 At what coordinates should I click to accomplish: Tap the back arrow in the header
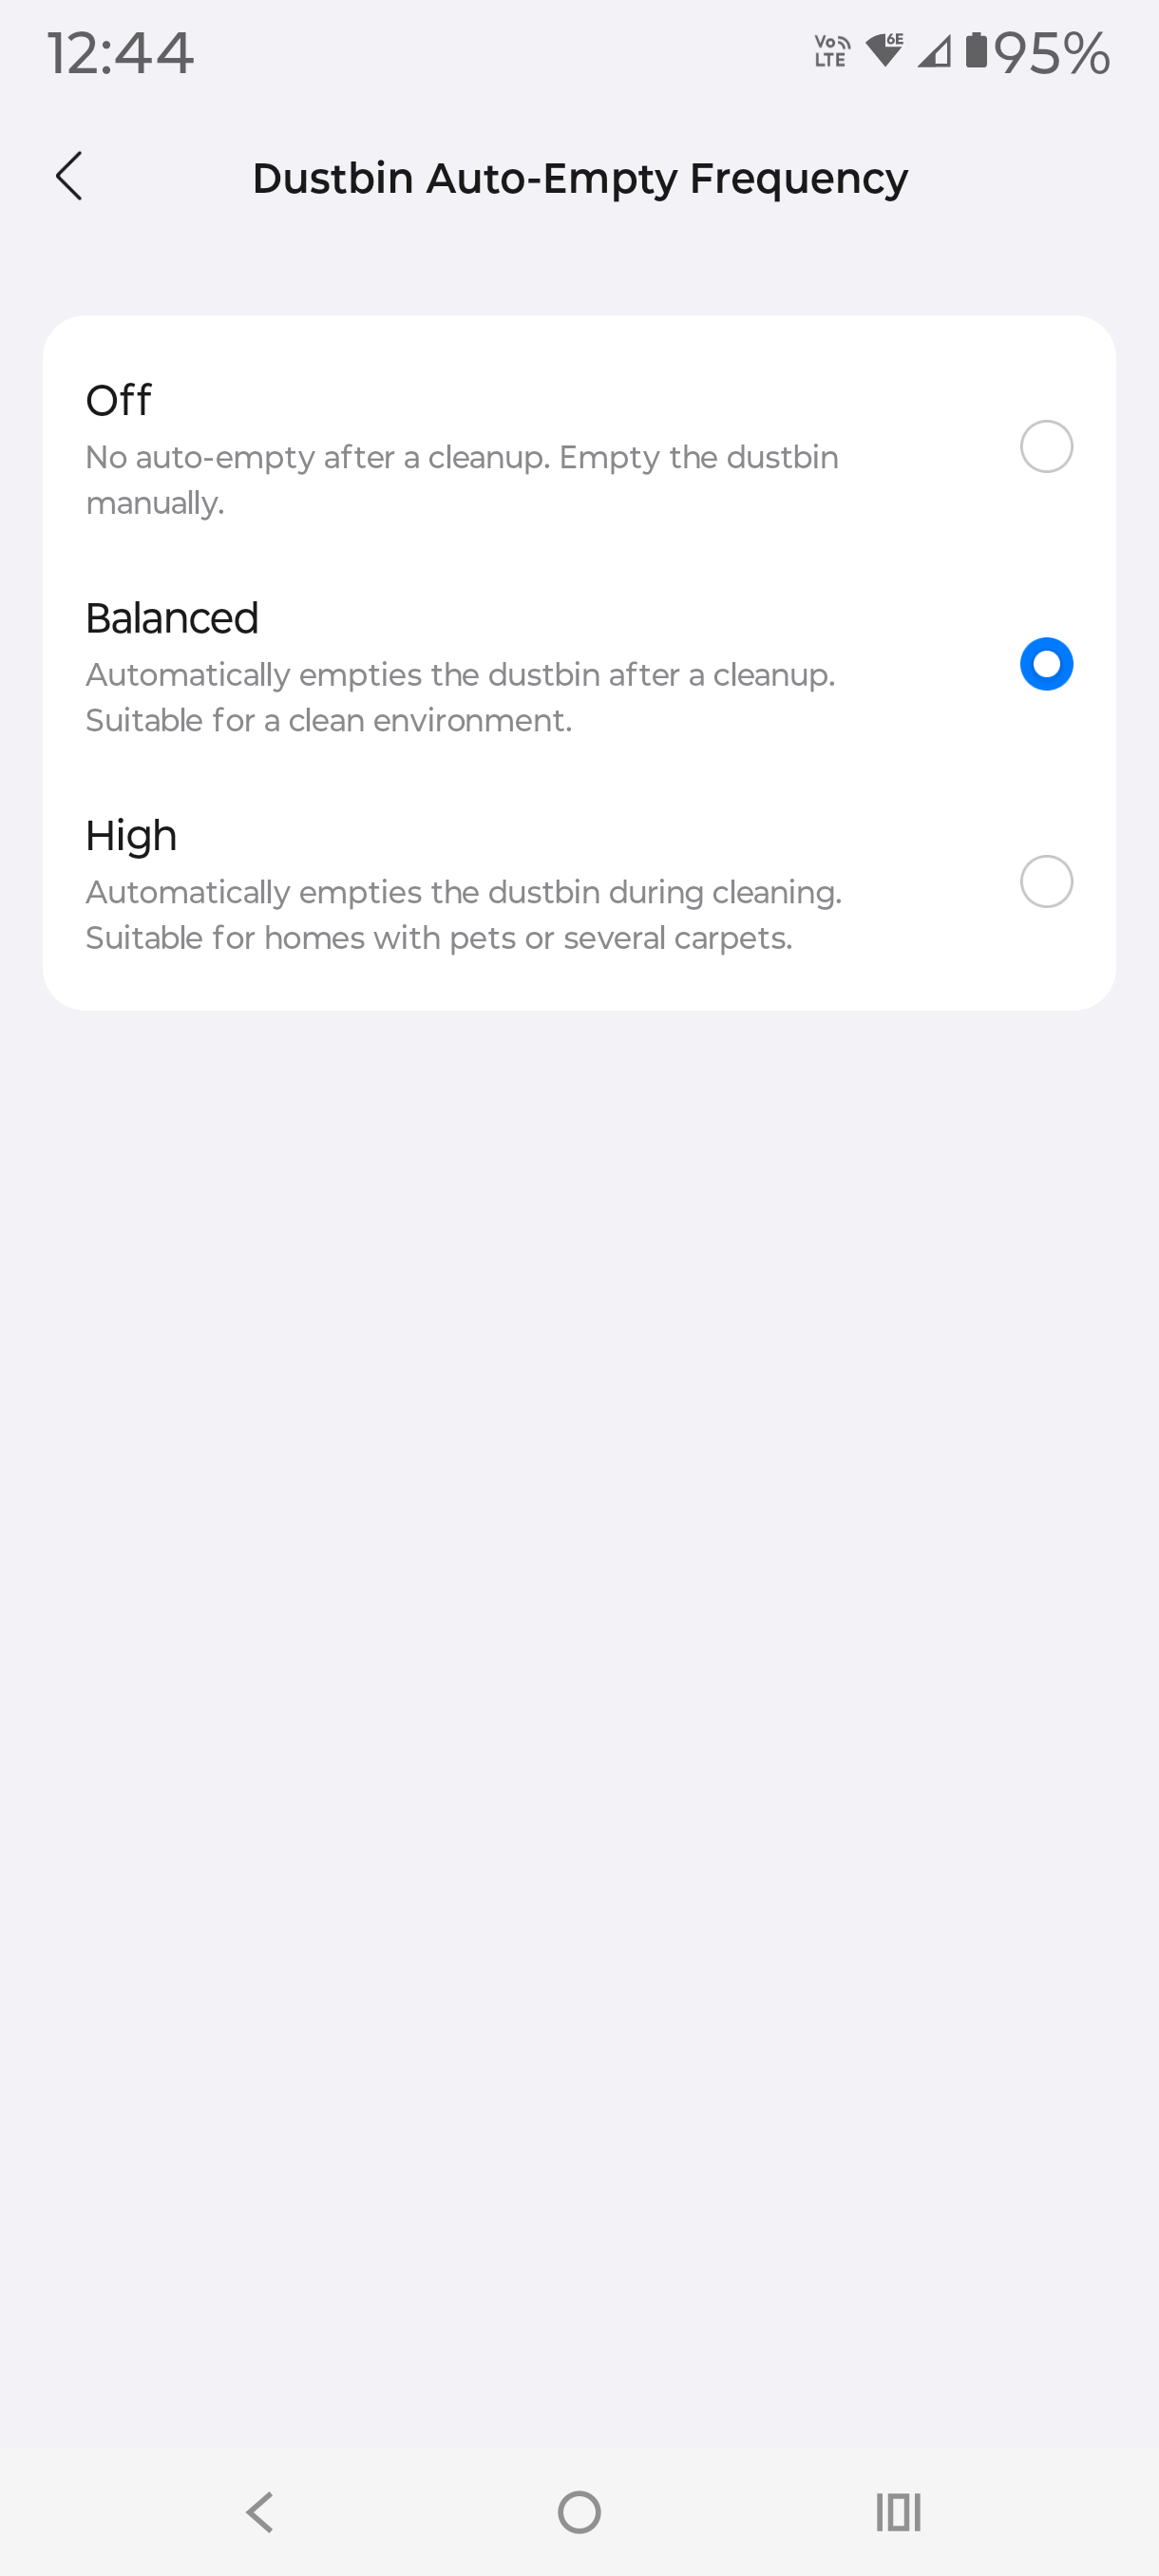click(69, 177)
